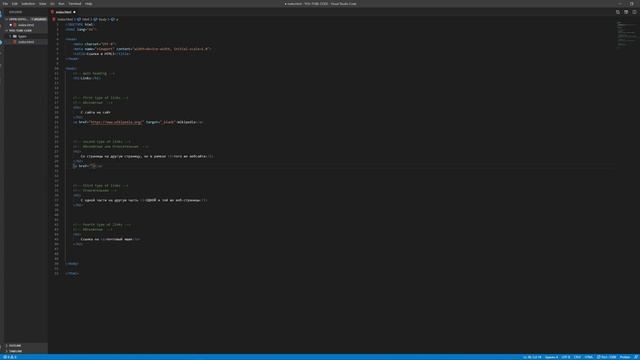
Task: Click the closing html tag line
Action: coord(72,273)
